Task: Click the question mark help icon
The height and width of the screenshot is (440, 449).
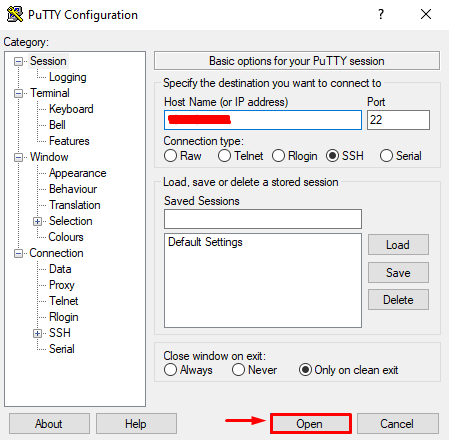Action: tap(381, 14)
